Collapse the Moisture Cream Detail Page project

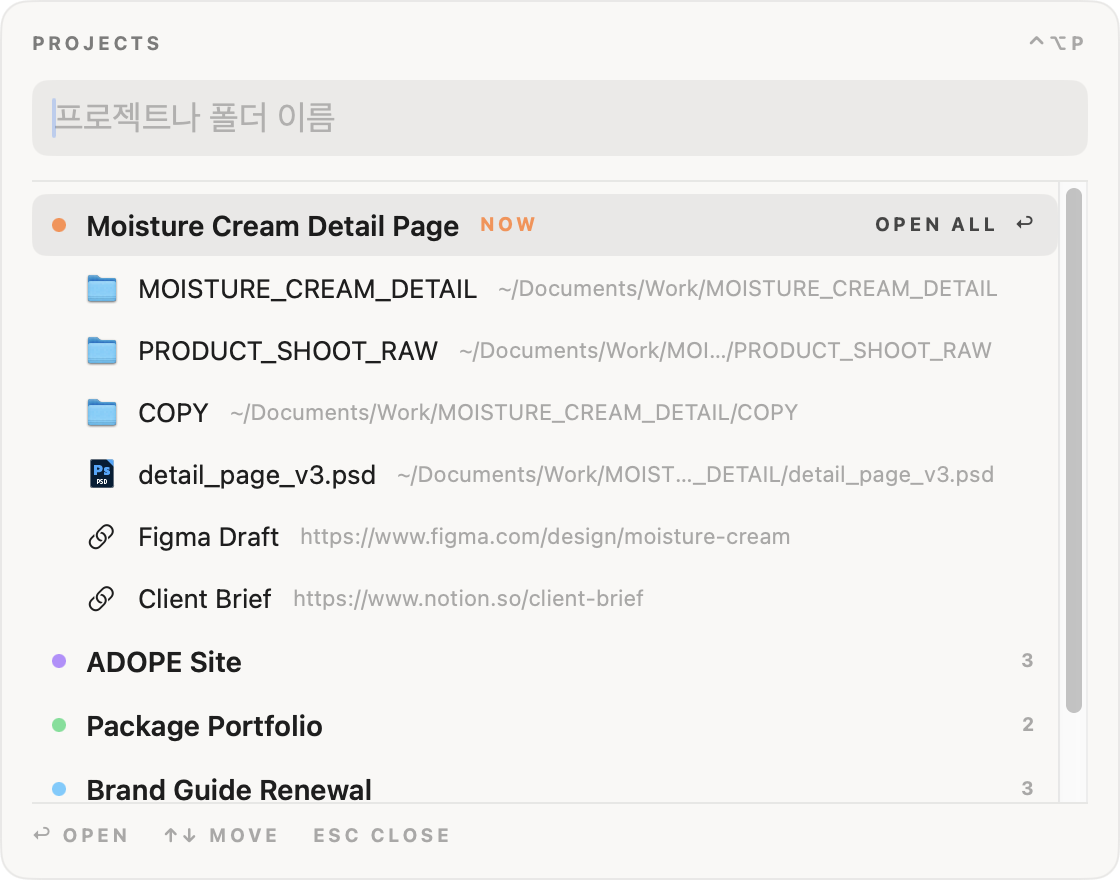(544, 225)
